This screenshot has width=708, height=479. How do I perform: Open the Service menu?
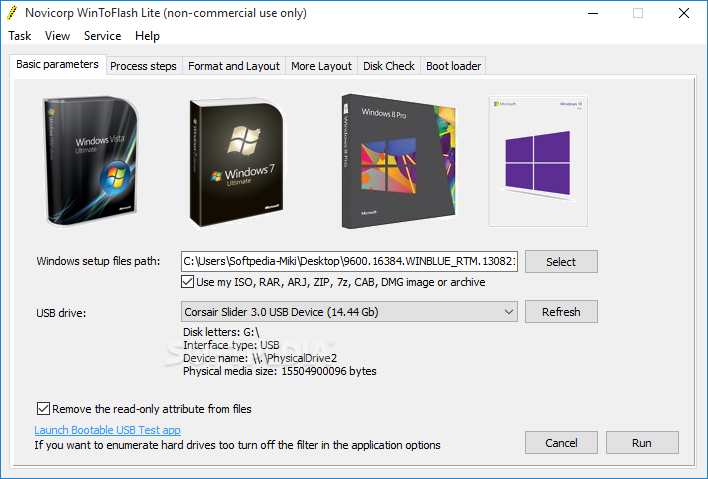tap(102, 36)
